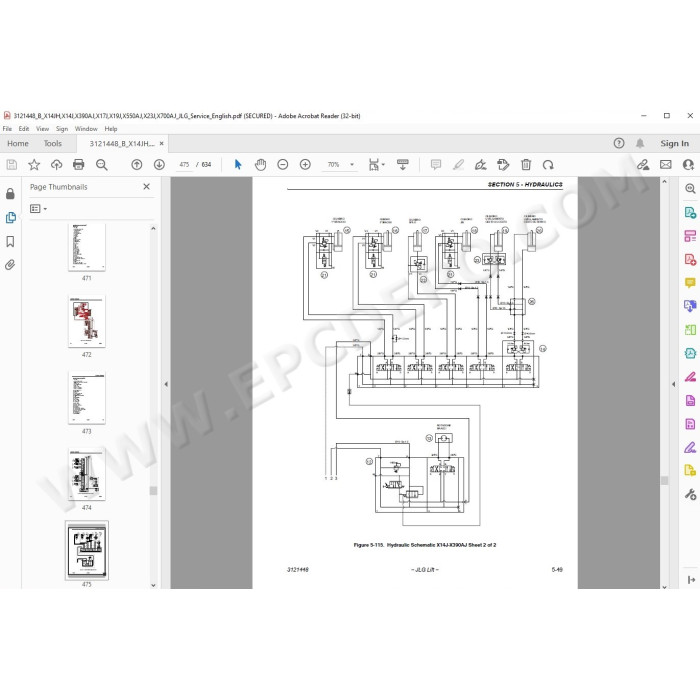Open the Sign menu
700x700 pixels.
[x=62, y=129]
